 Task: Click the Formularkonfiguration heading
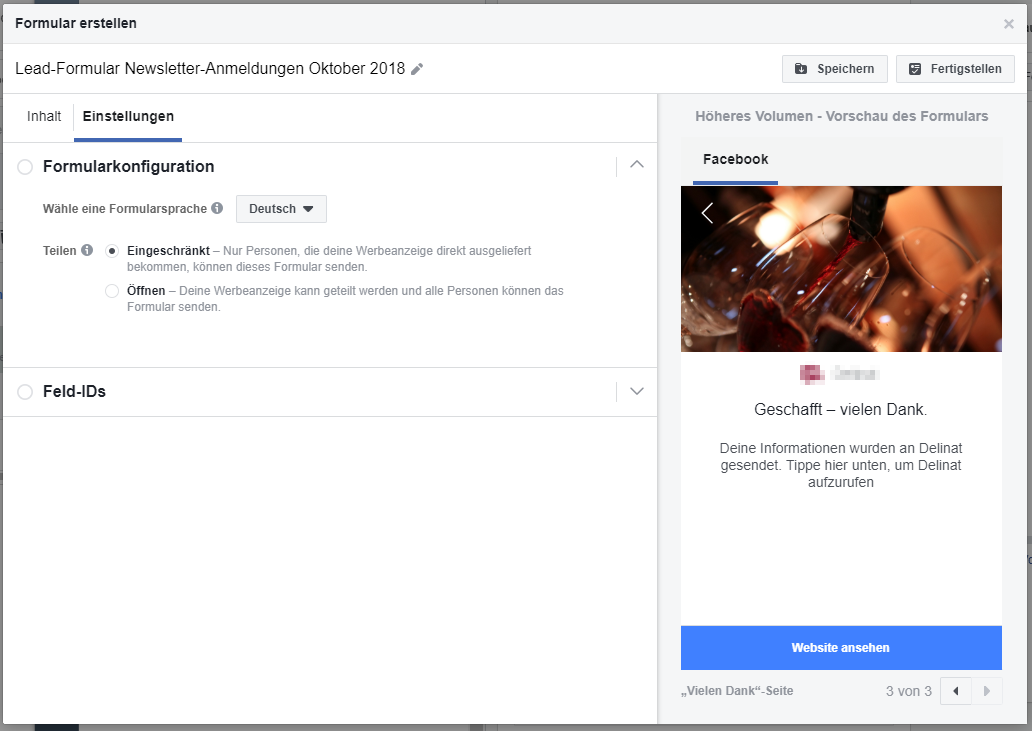pyautogui.click(x=128, y=166)
